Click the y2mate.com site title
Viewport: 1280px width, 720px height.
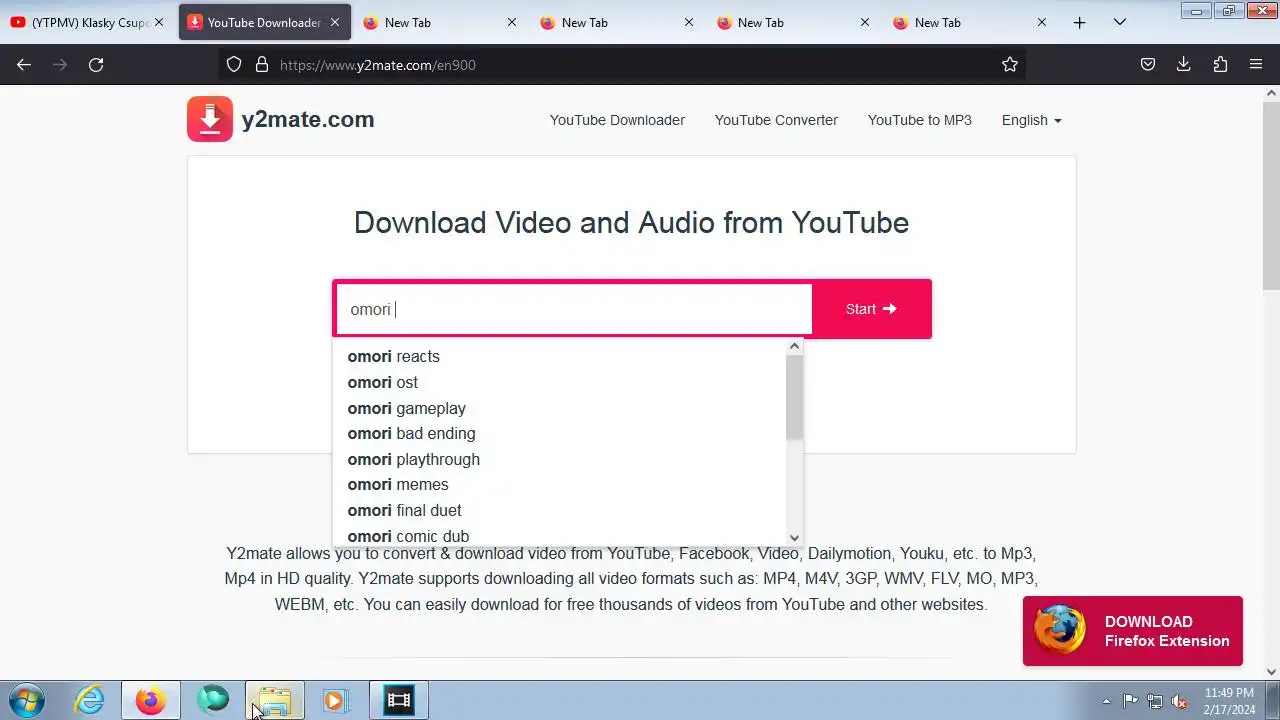tap(308, 119)
